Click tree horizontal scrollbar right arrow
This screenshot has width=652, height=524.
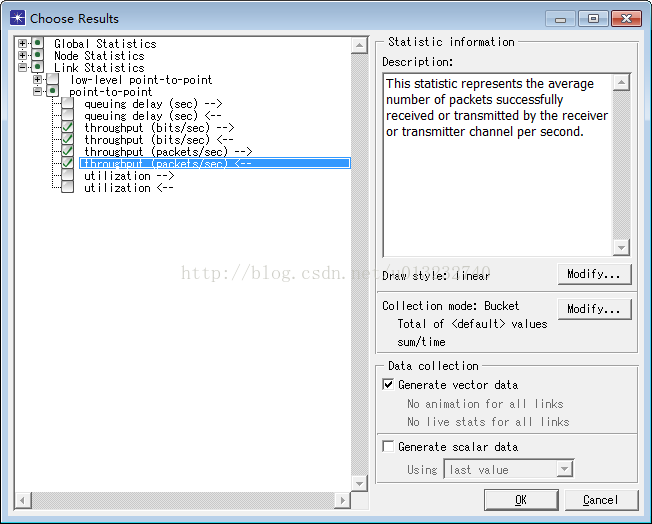pos(342,500)
